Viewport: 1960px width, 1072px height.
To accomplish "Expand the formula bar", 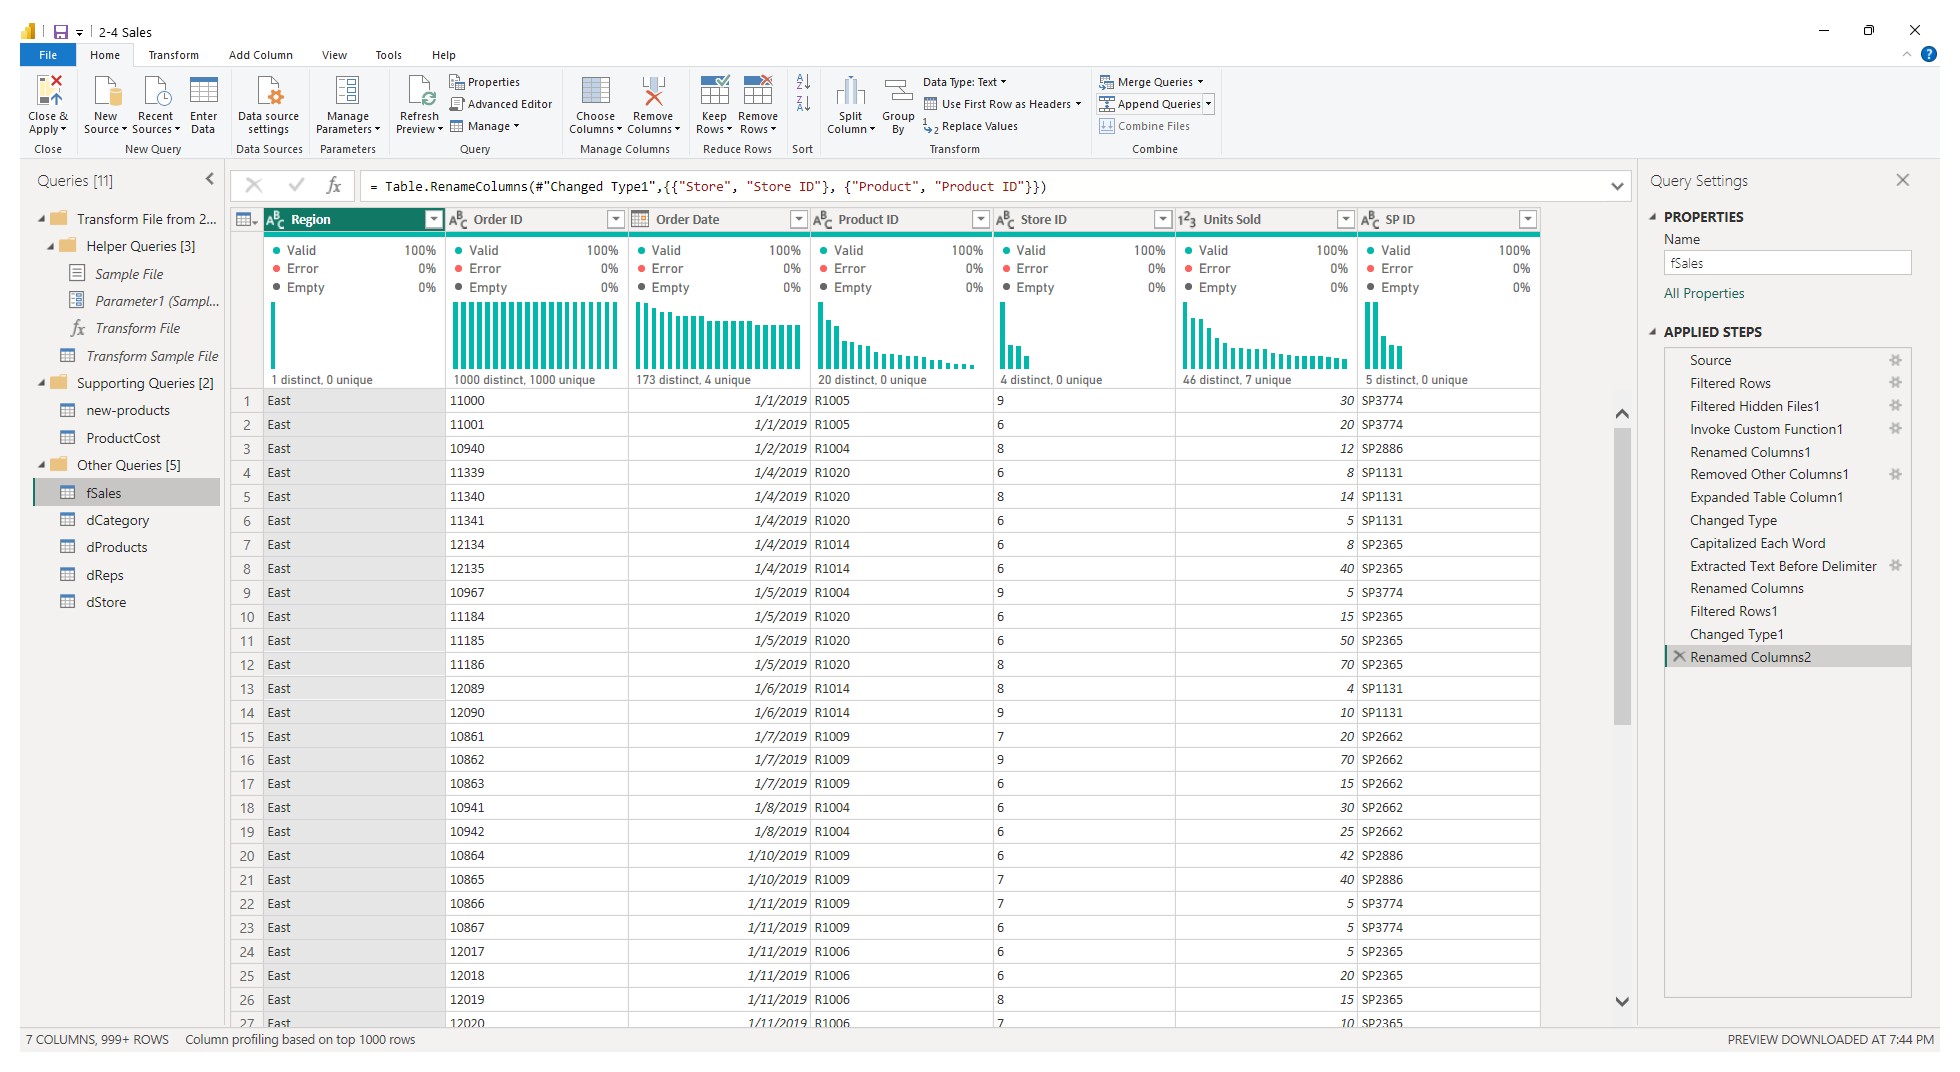I will 1617,186.
